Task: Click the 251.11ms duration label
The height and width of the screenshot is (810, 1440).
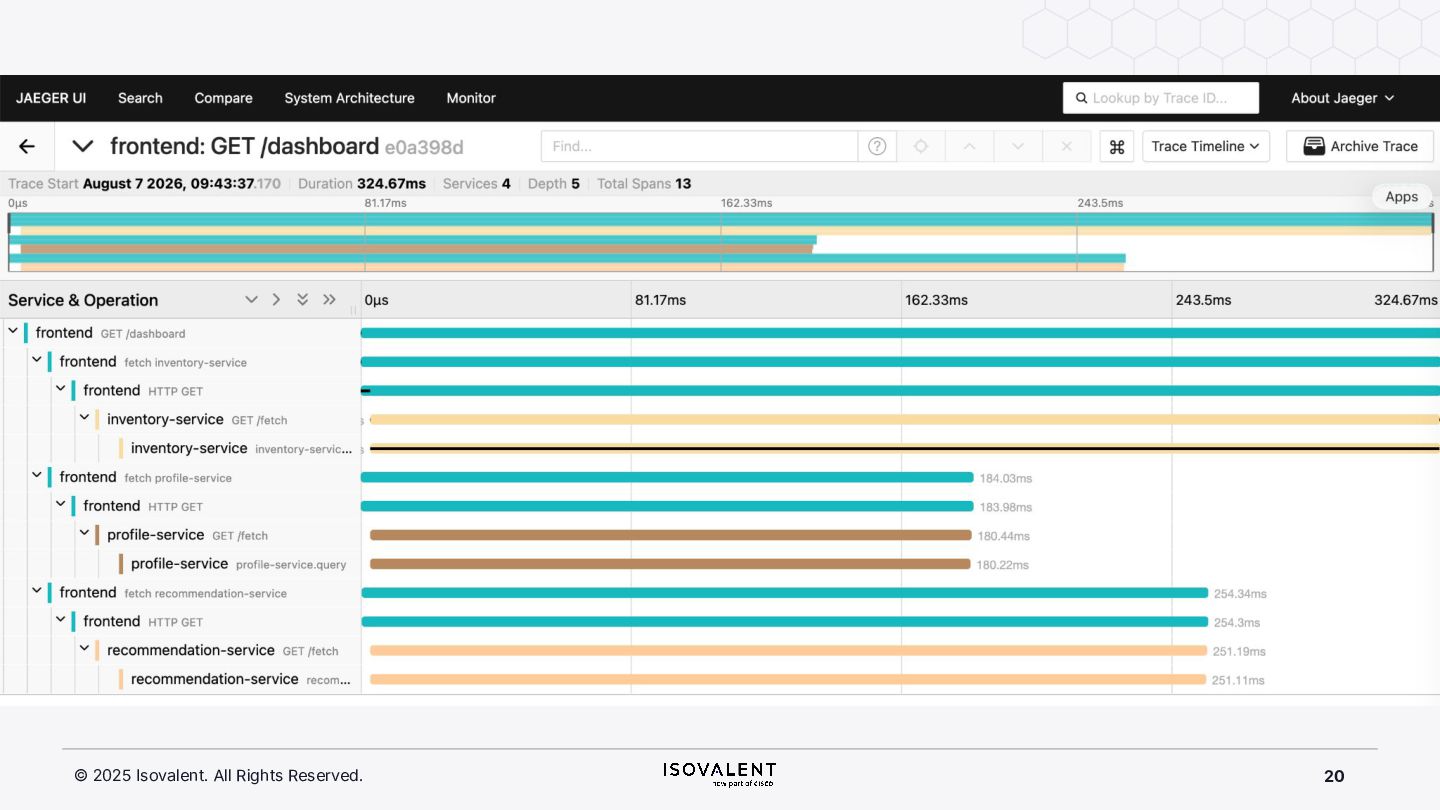Action: [x=1238, y=680]
